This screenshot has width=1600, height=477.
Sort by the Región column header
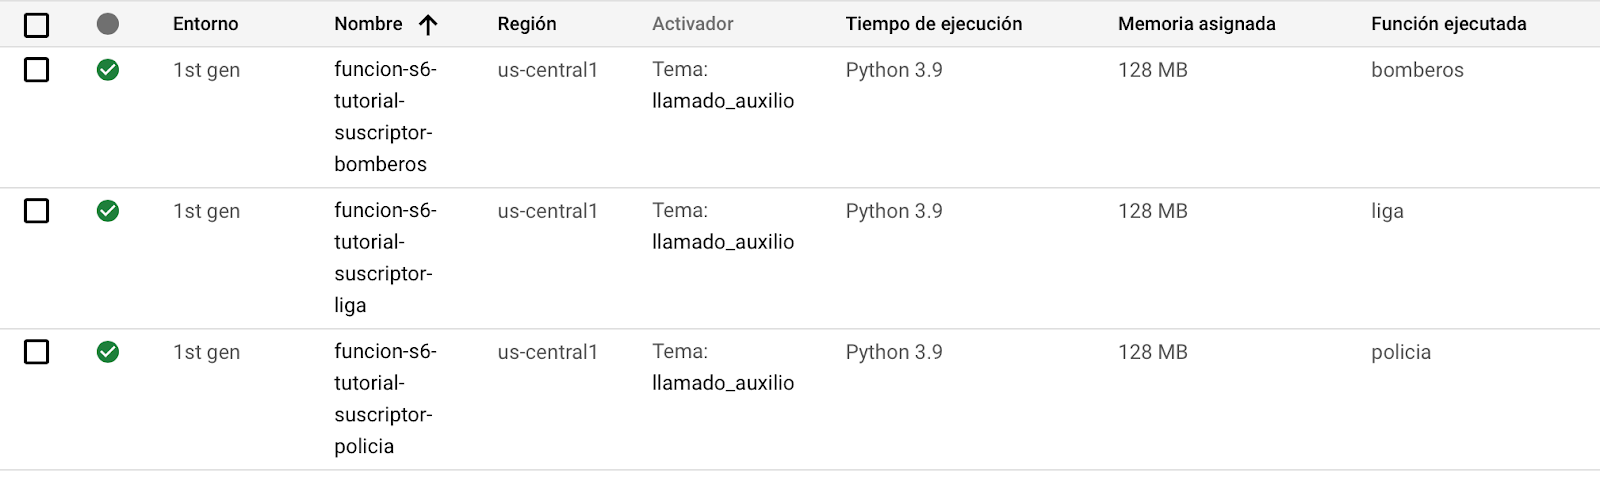(x=527, y=24)
